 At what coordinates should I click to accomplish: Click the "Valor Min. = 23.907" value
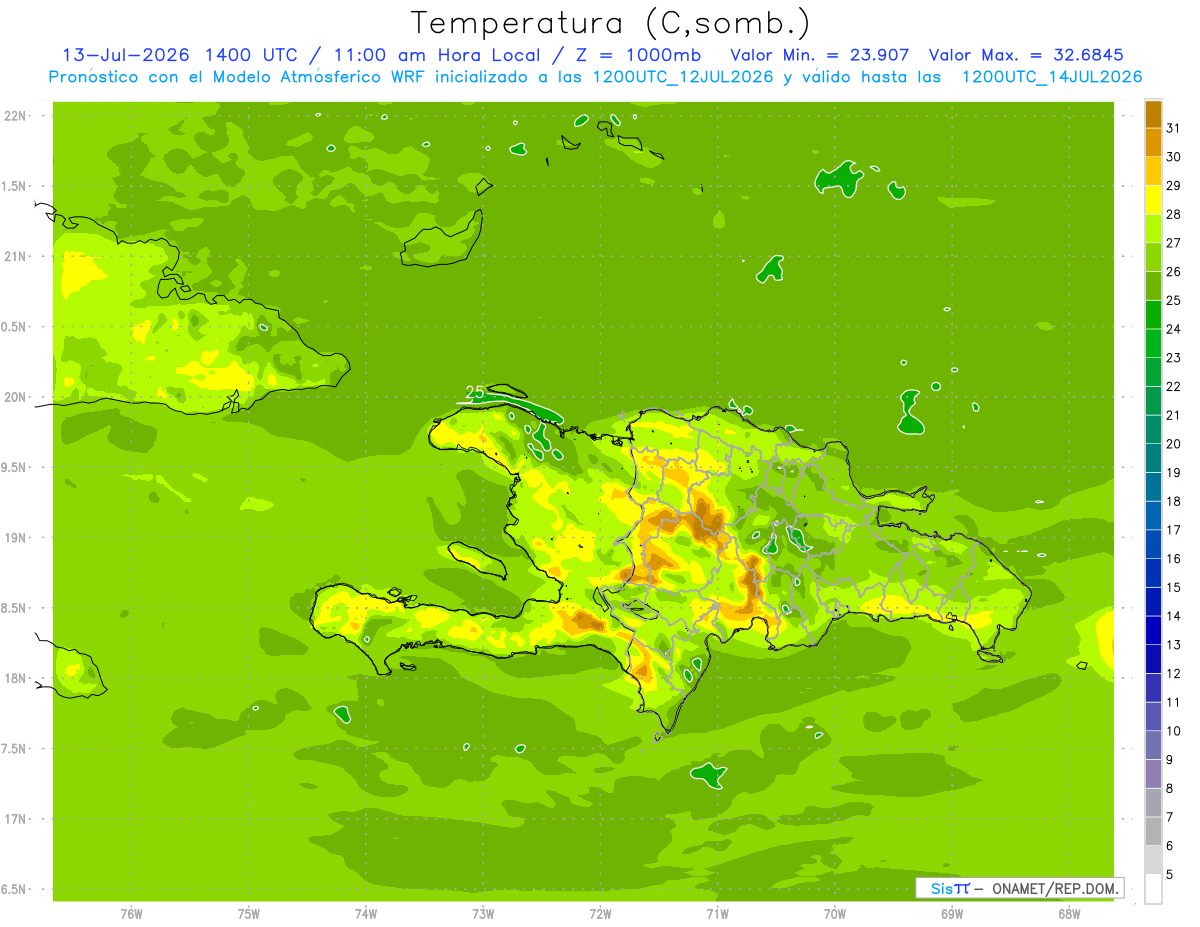click(x=820, y=55)
